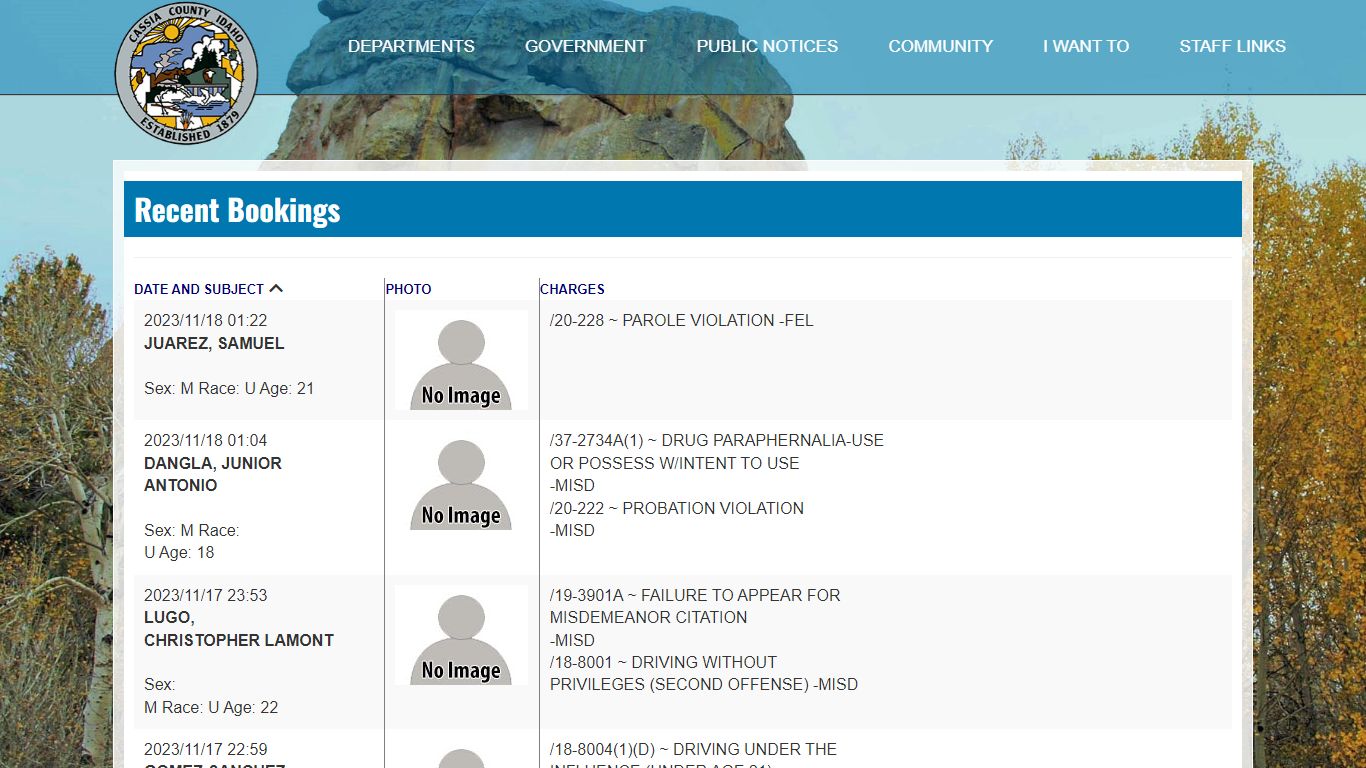1366x768 pixels.
Task: Click the Recent Bookings page heading
Action: 237,210
